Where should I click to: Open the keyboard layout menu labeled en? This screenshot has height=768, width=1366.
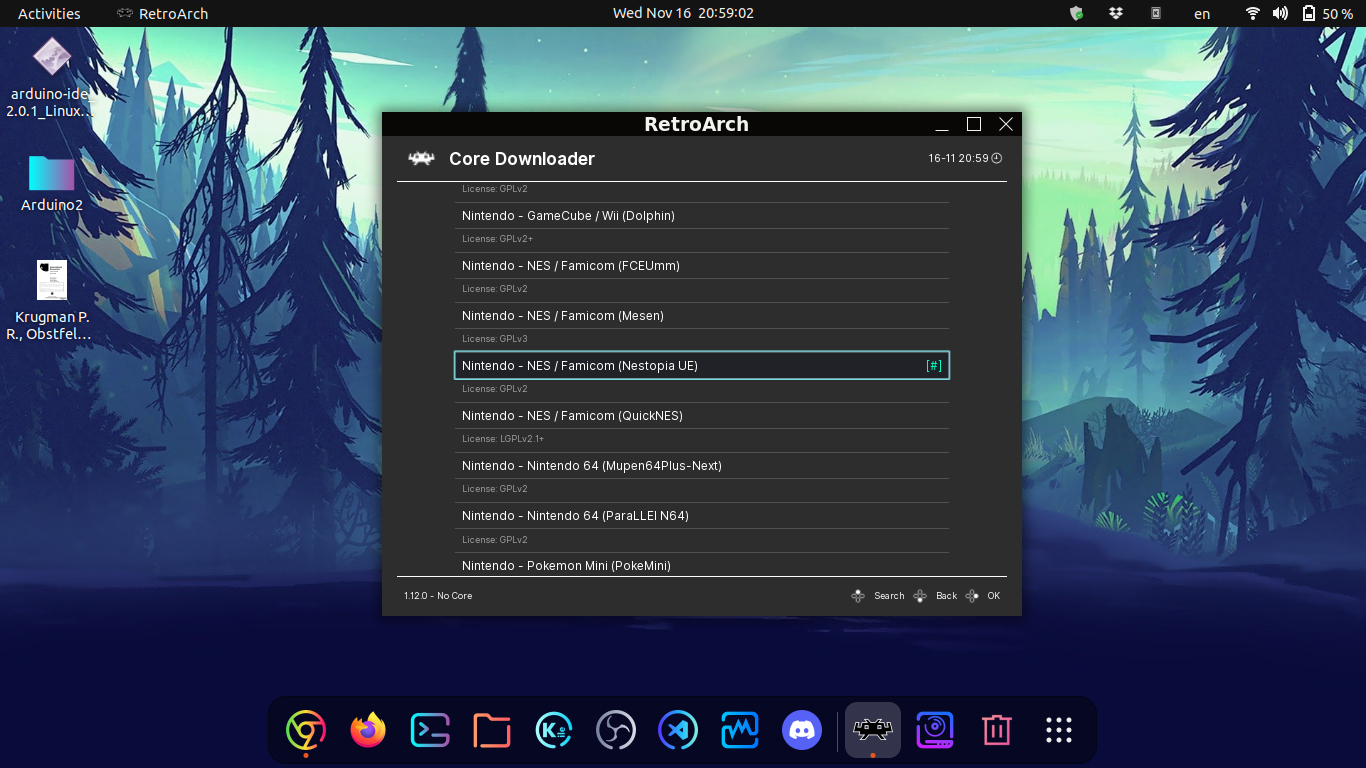pyautogui.click(x=1201, y=13)
